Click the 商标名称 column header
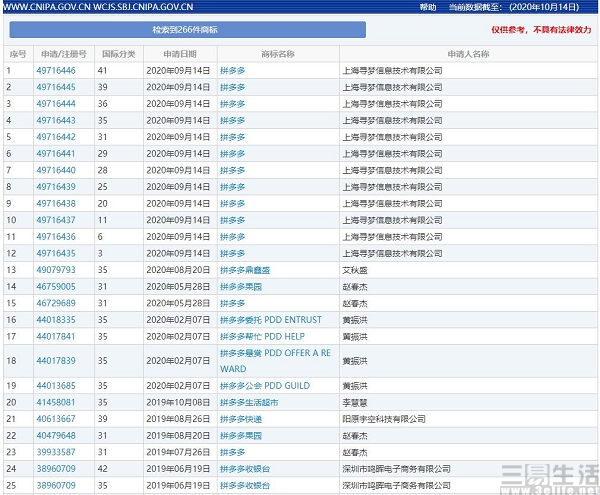The width and height of the screenshot is (600, 495). tap(278, 54)
